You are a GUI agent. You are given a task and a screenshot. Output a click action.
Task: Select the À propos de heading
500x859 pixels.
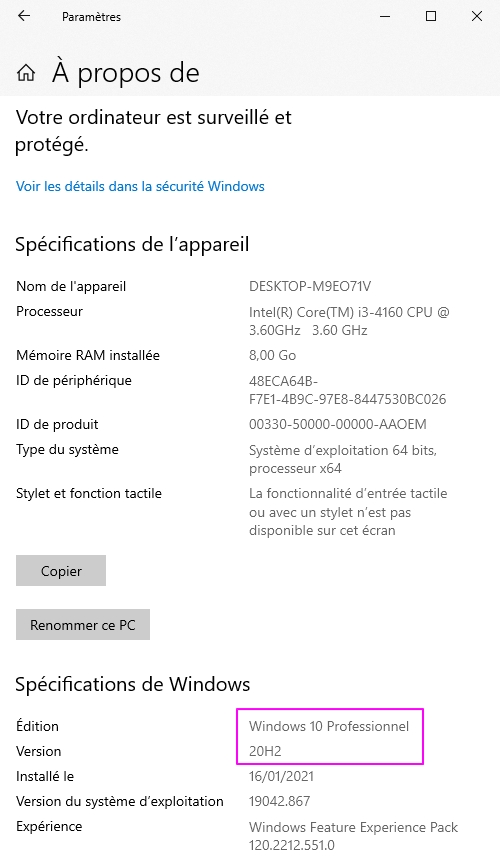point(125,73)
